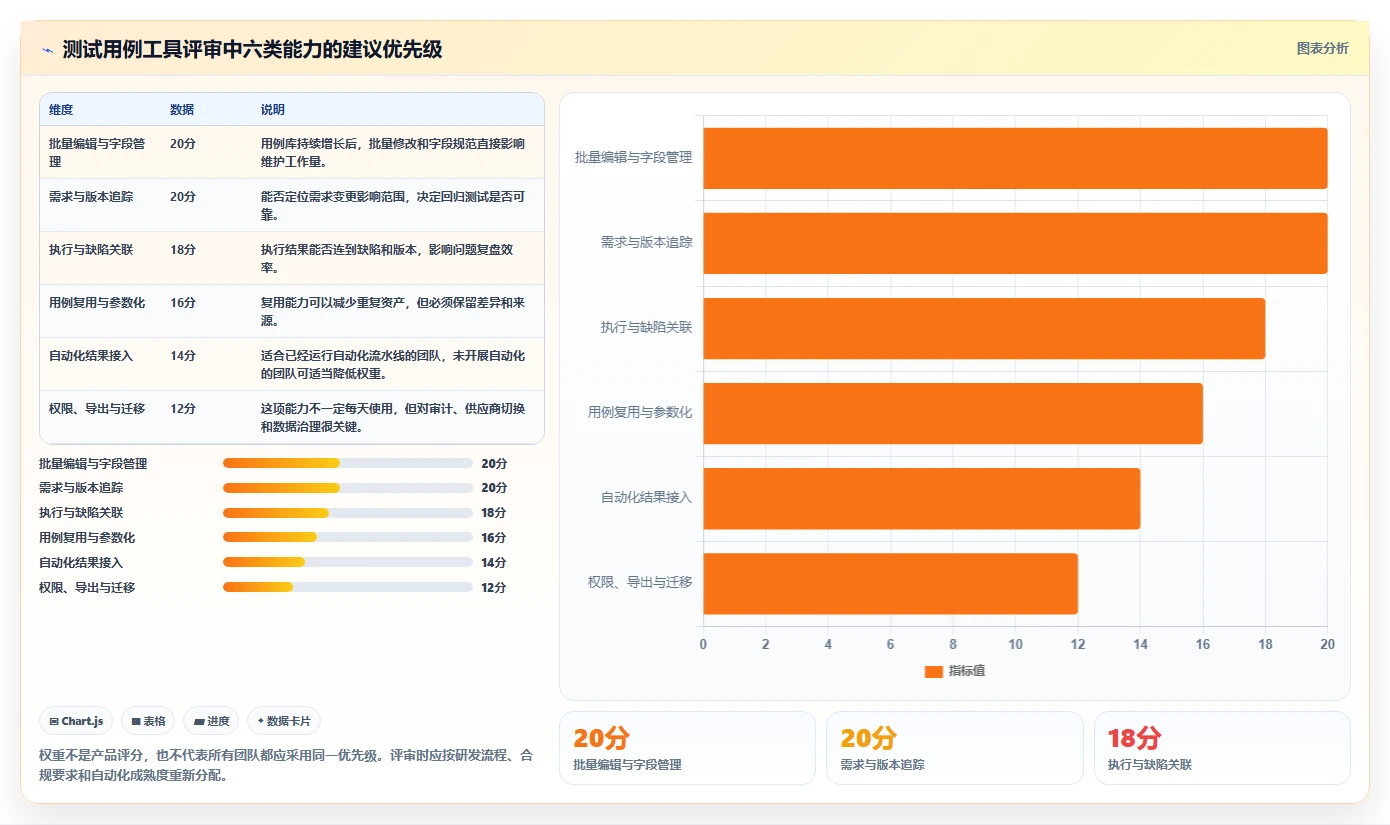Click the 用例复用与参数化 progress bar
This screenshot has height=825, width=1390.
tap(348, 538)
